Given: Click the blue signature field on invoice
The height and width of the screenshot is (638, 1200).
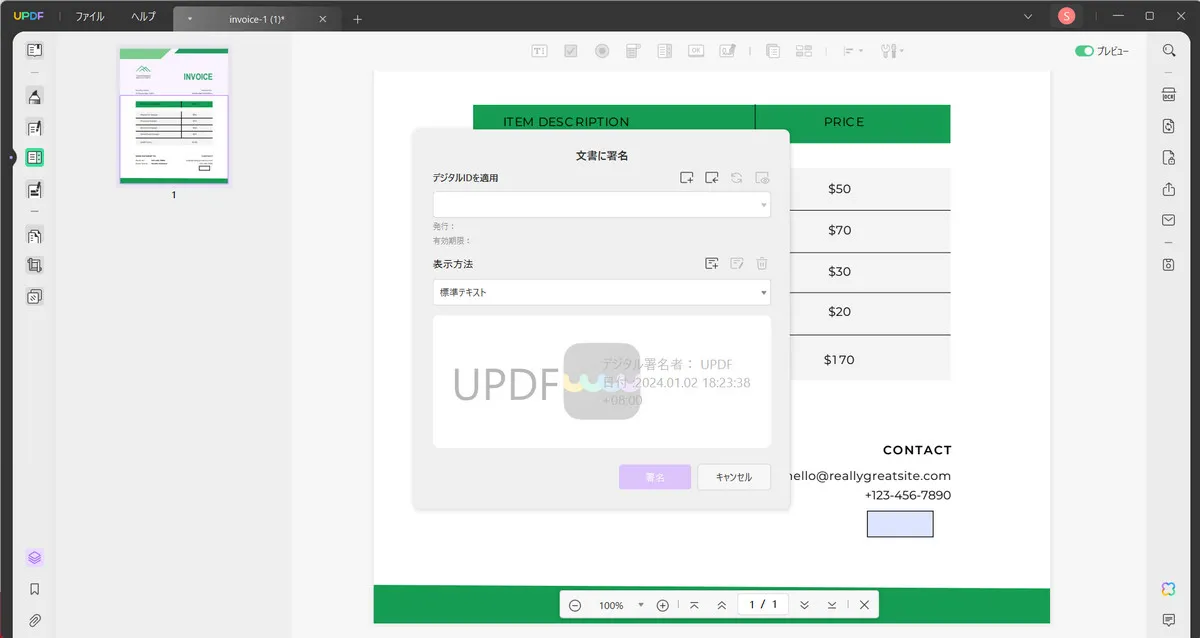Looking at the screenshot, I should pyautogui.click(x=900, y=524).
